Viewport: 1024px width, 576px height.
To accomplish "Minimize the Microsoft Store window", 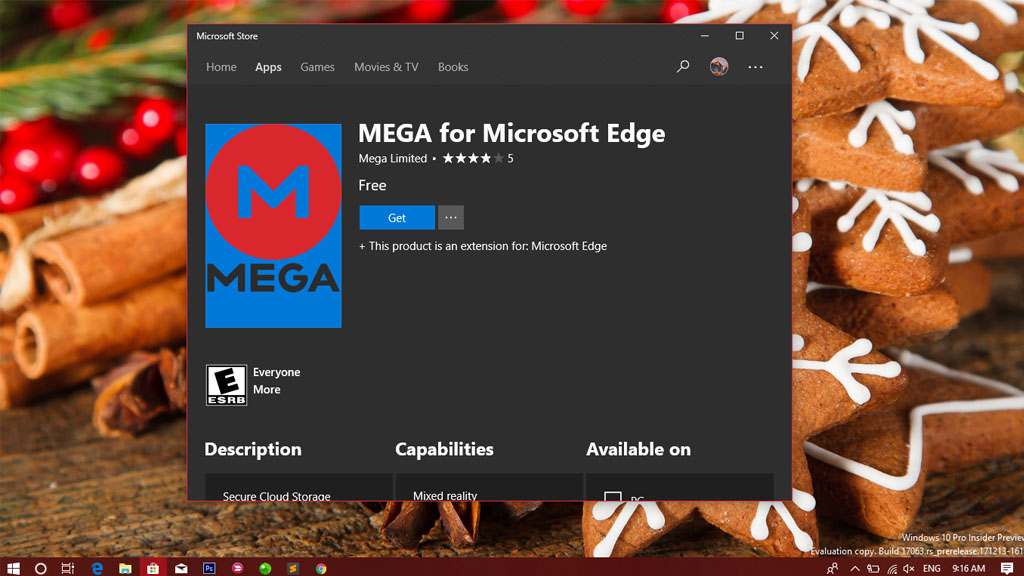I will tap(705, 36).
